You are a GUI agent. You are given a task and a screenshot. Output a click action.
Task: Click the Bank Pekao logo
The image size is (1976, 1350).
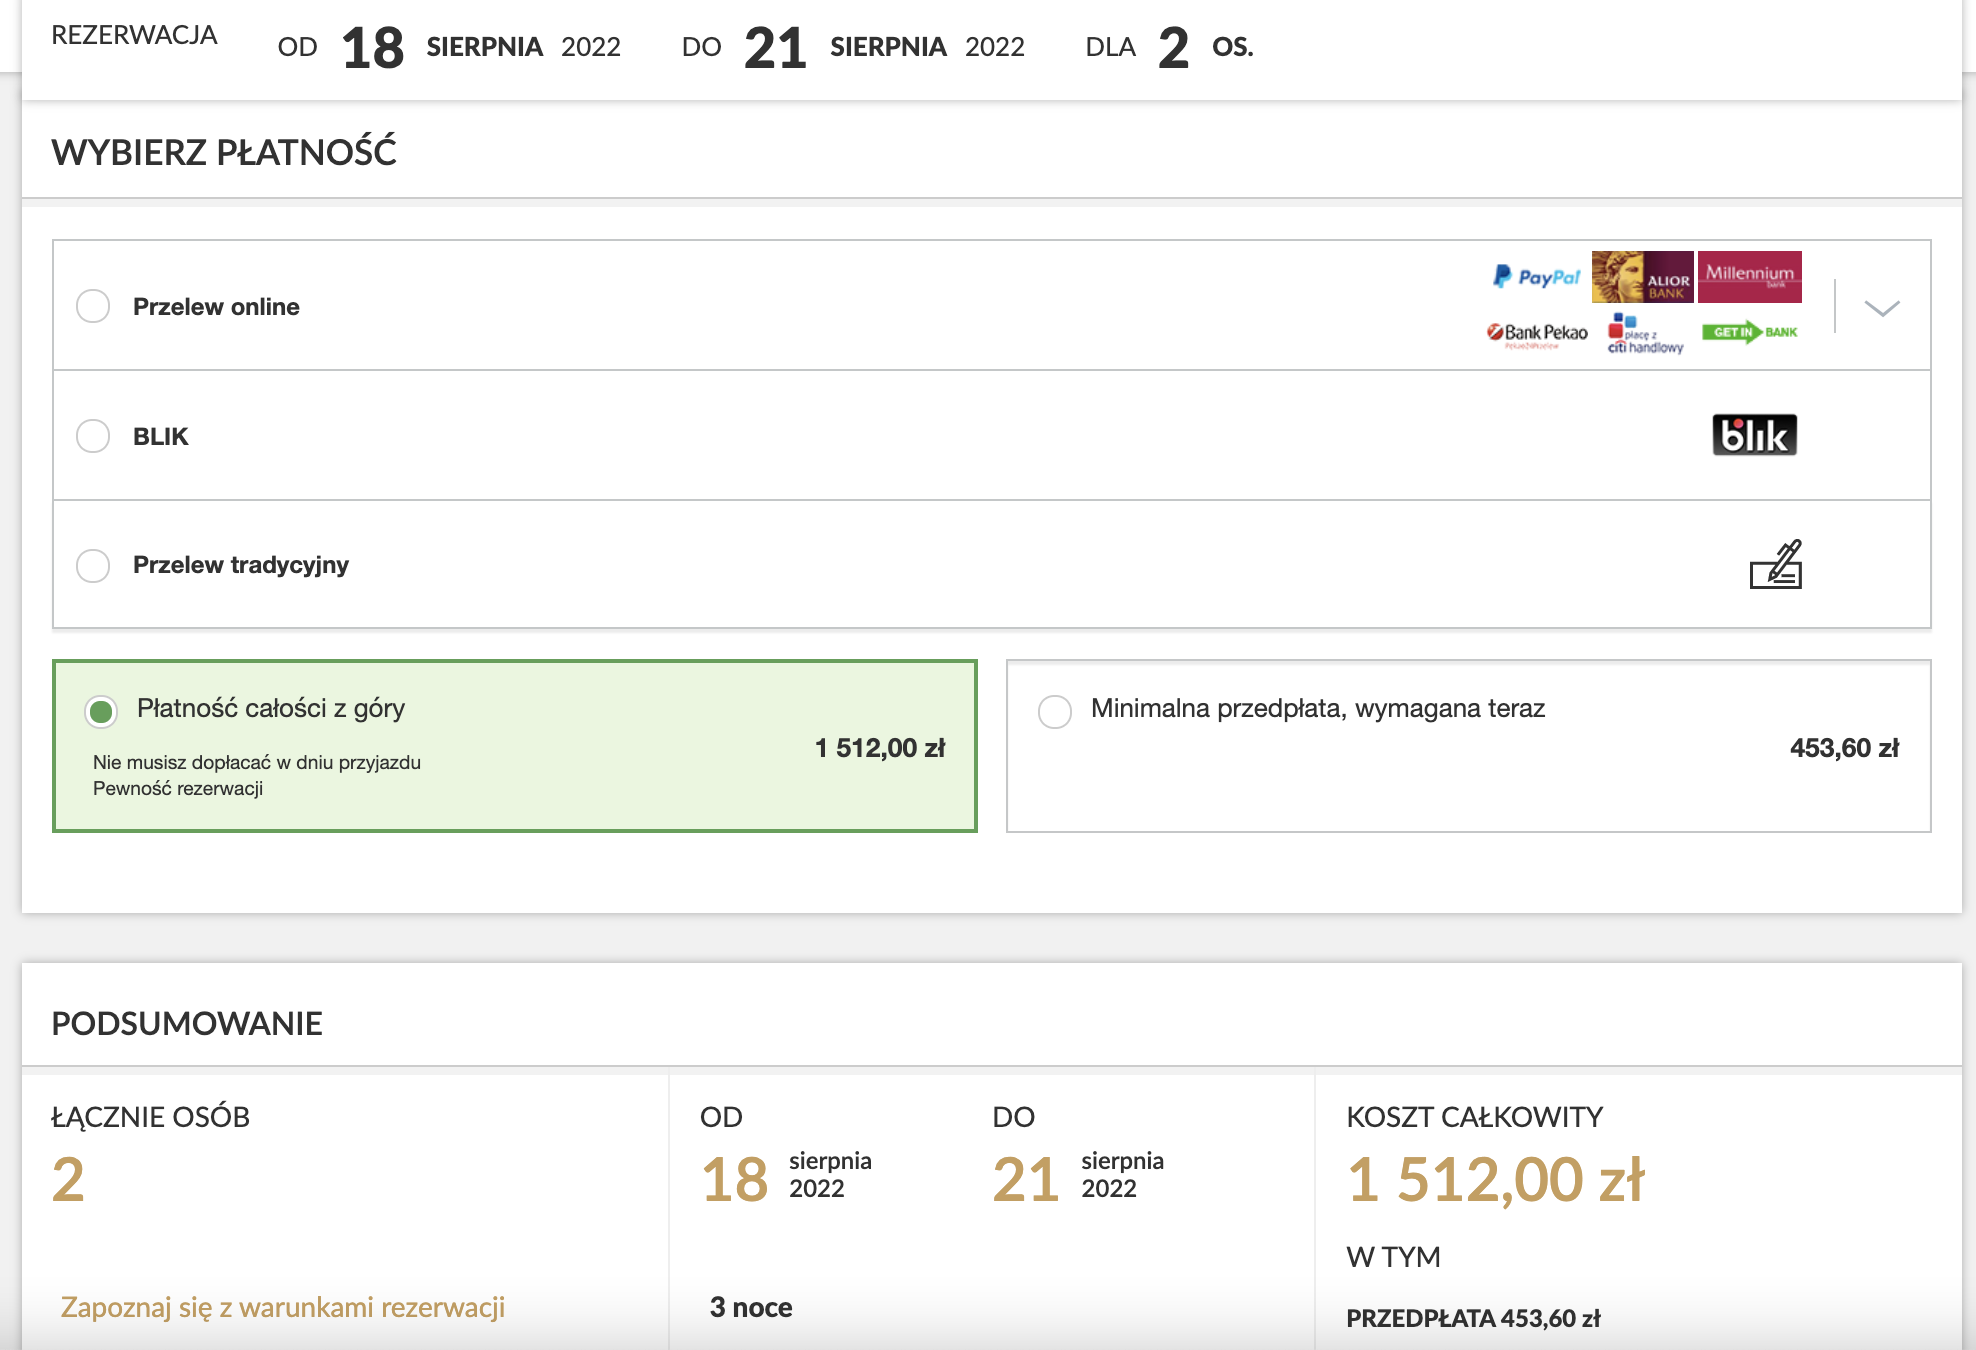1537,333
